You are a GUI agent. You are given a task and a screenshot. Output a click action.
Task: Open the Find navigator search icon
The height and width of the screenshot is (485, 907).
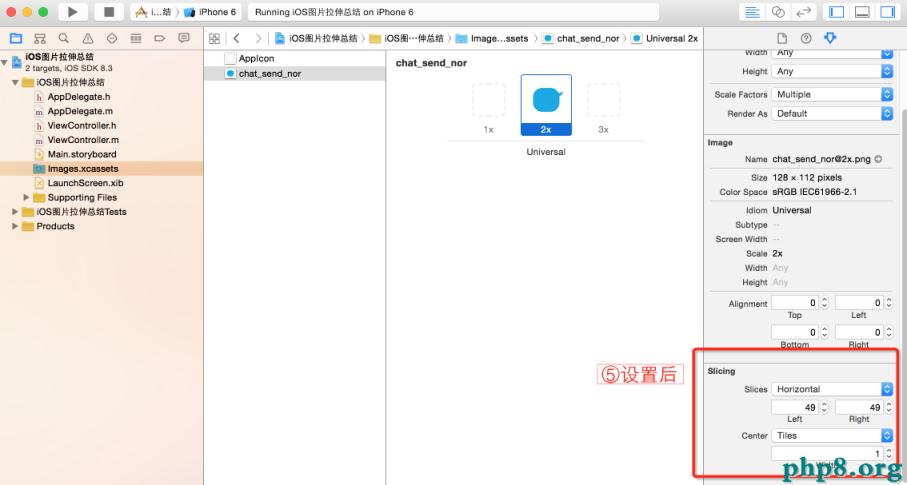click(64, 38)
